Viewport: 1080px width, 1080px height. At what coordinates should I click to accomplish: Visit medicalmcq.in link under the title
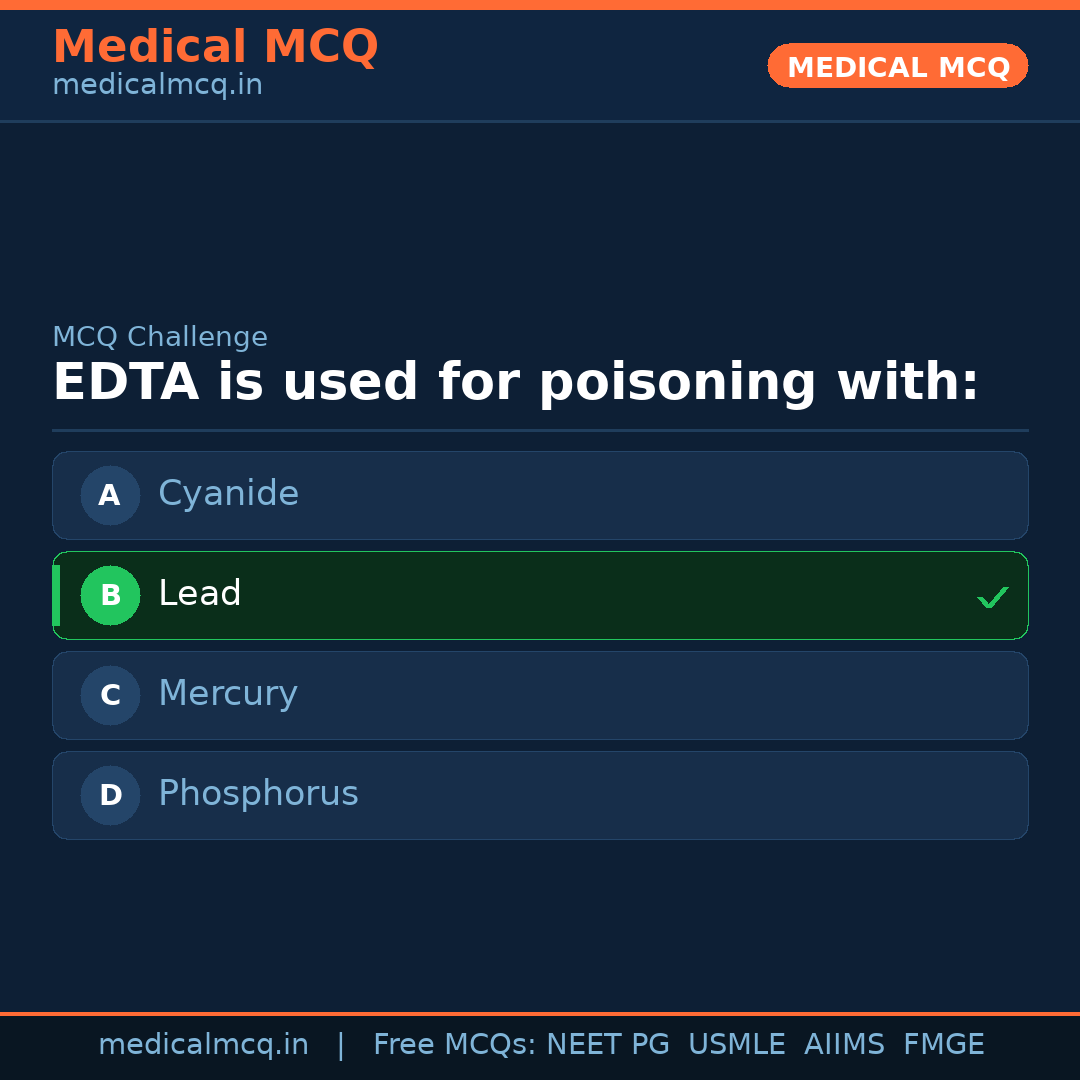click(157, 85)
